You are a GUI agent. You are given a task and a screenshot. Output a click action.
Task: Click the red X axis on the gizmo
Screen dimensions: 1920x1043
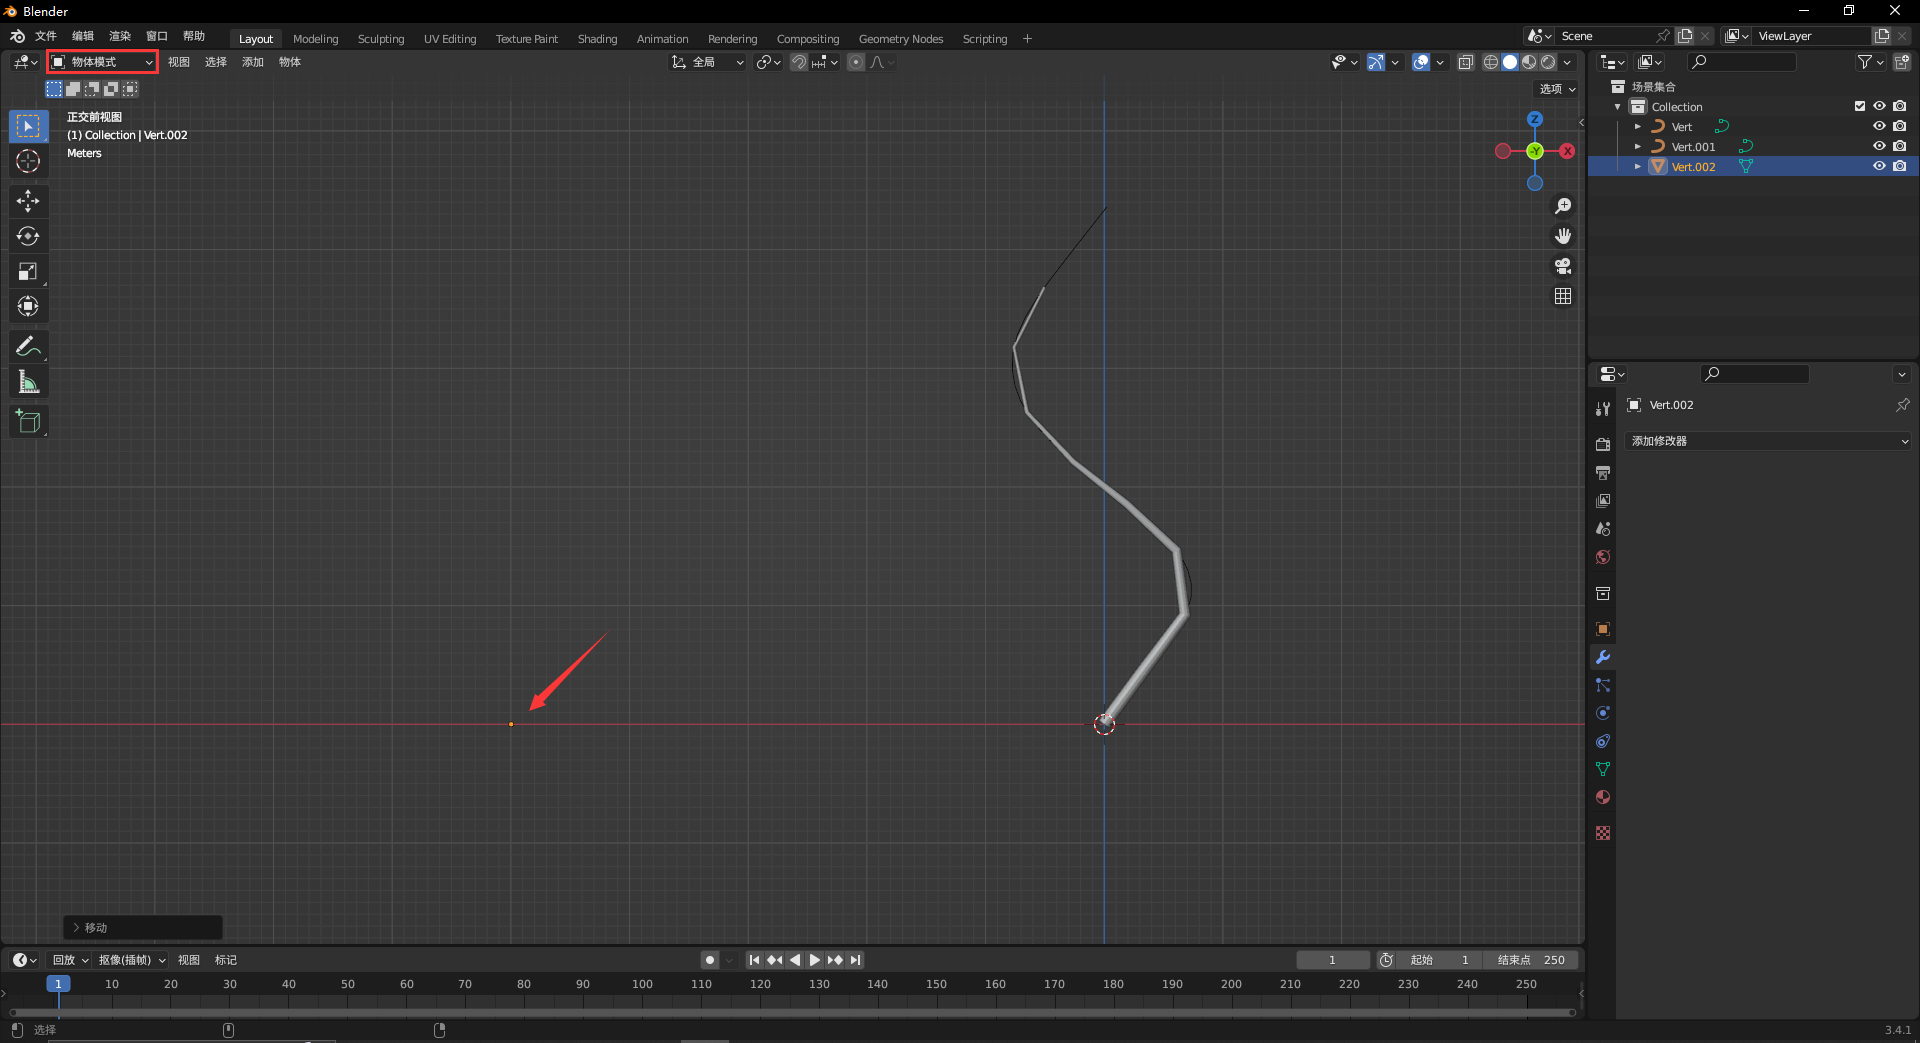pyautogui.click(x=1567, y=151)
